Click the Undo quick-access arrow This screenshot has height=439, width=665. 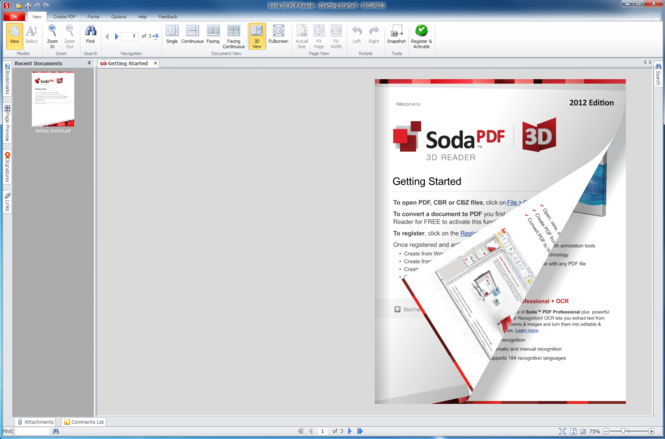(x=37, y=6)
